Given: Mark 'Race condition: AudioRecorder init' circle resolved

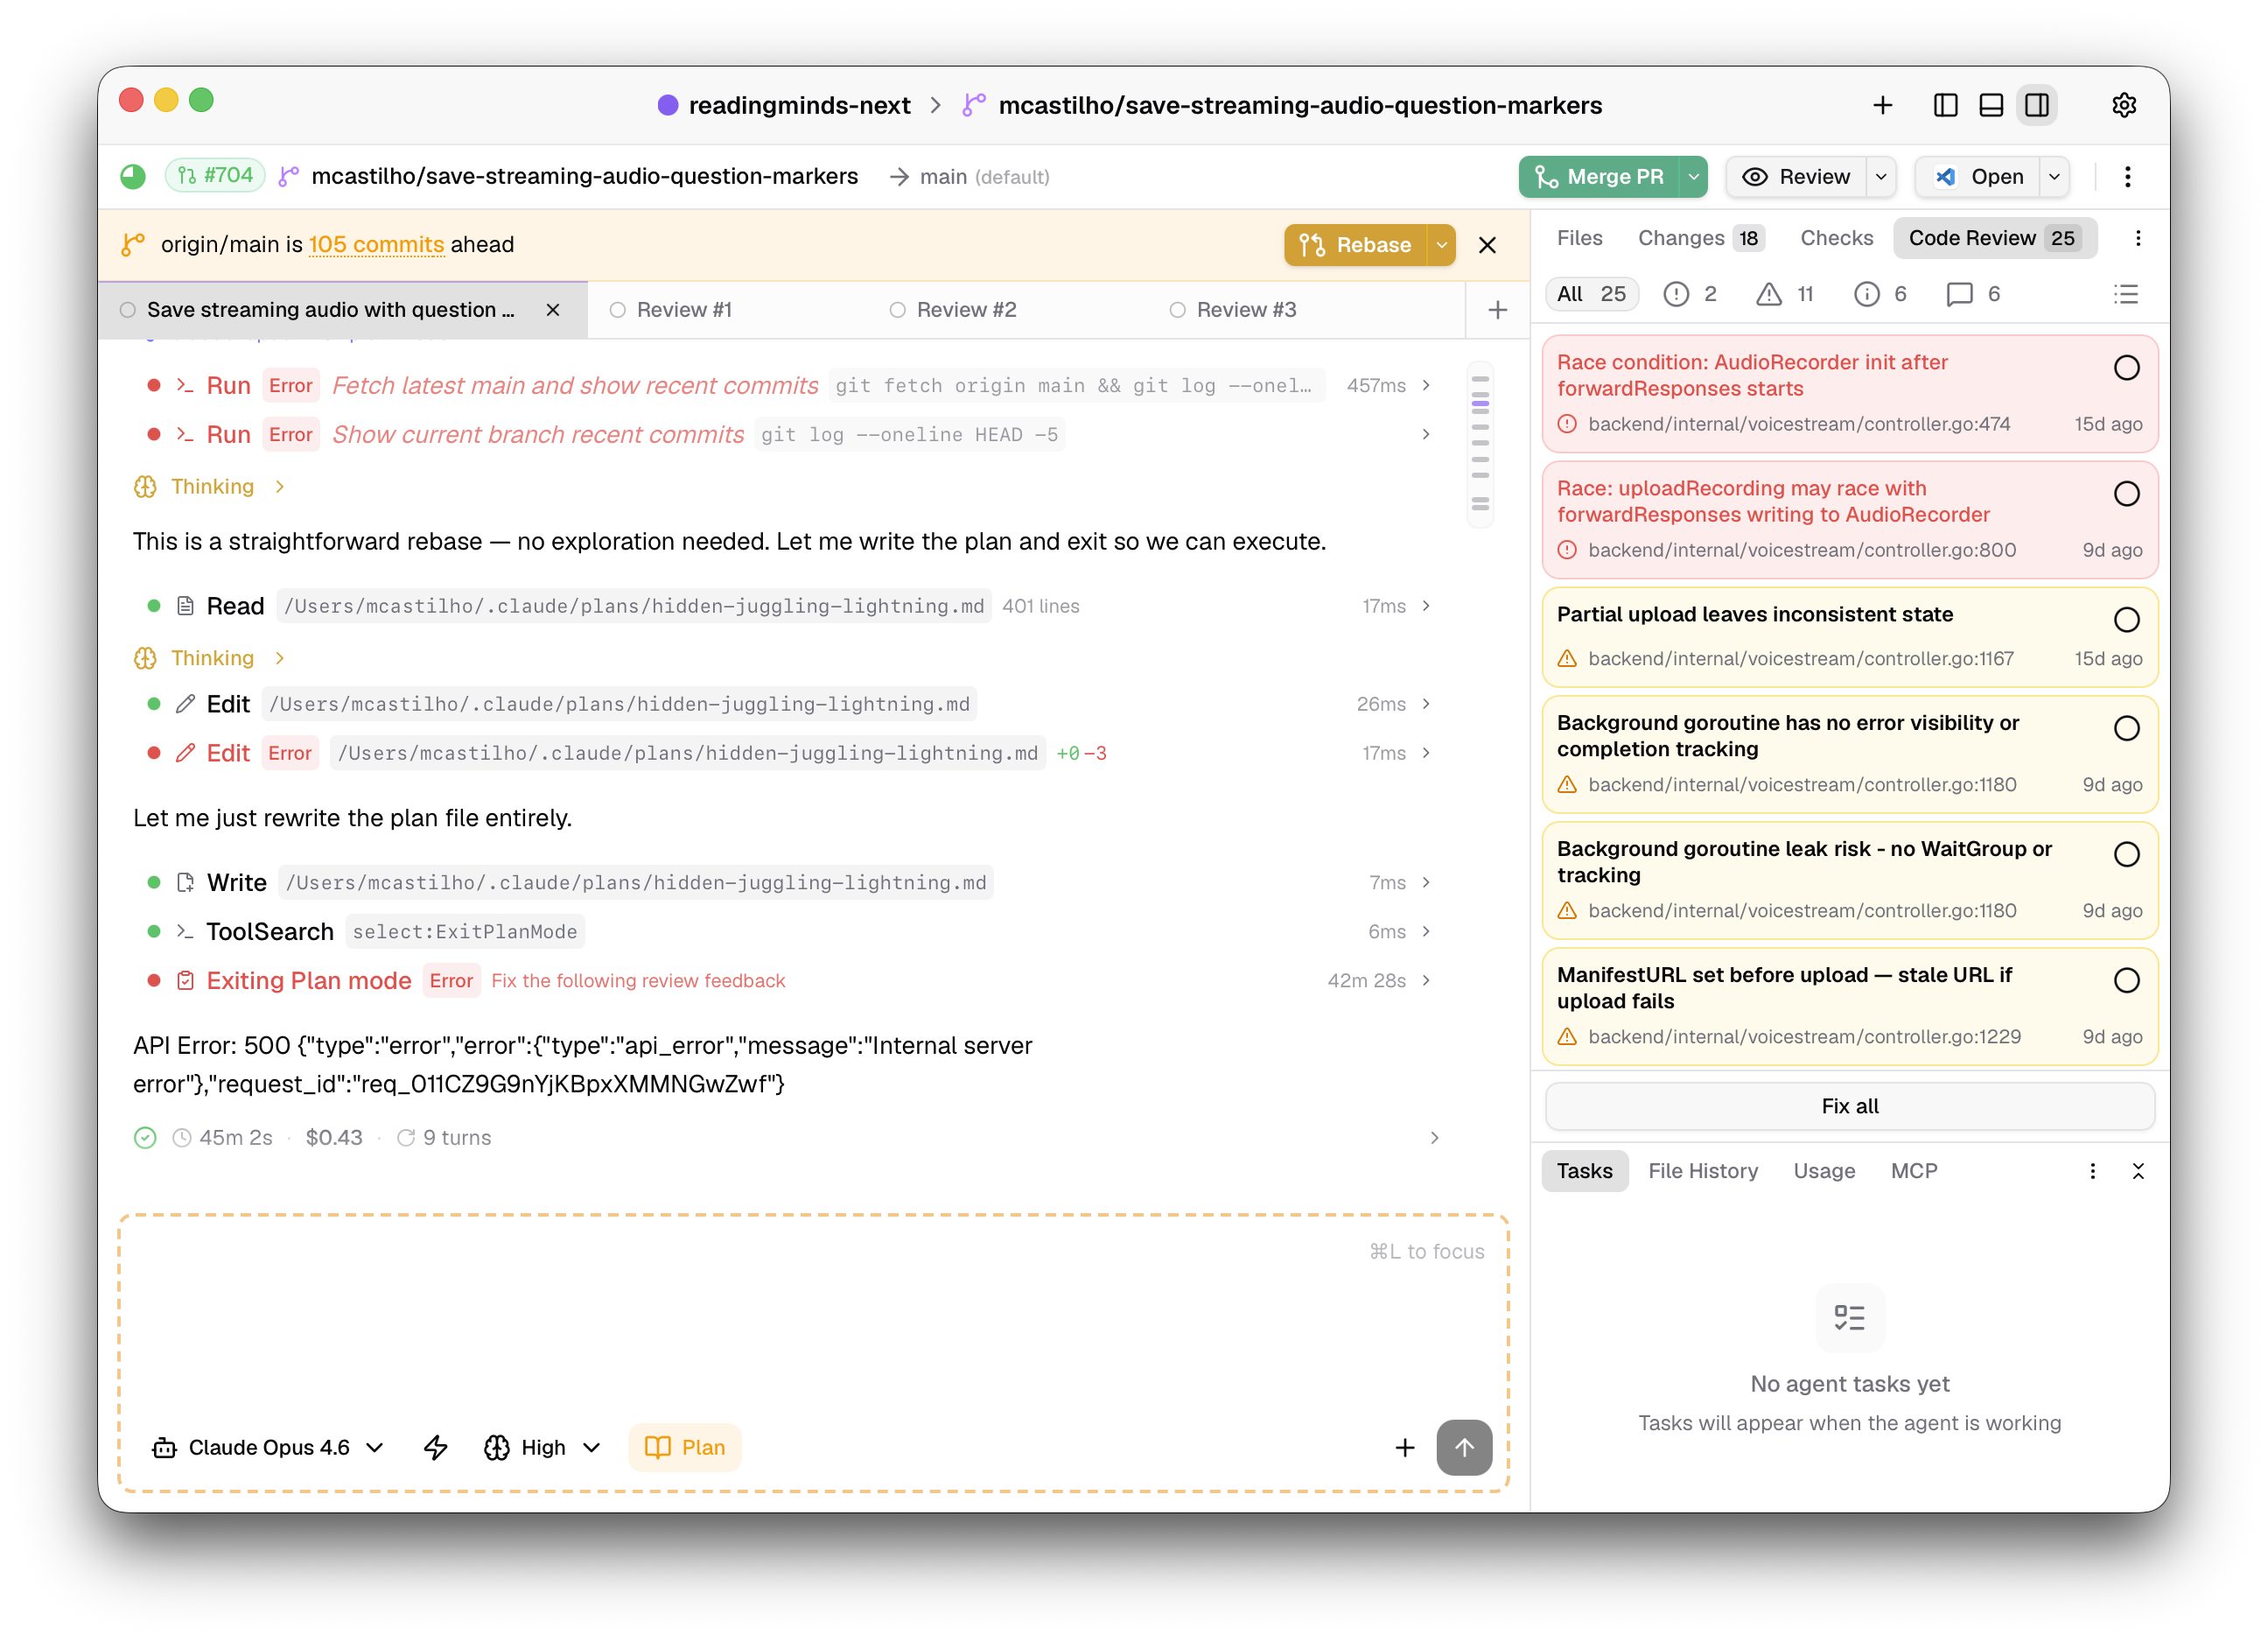Looking at the screenshot, I should 2126,368.
